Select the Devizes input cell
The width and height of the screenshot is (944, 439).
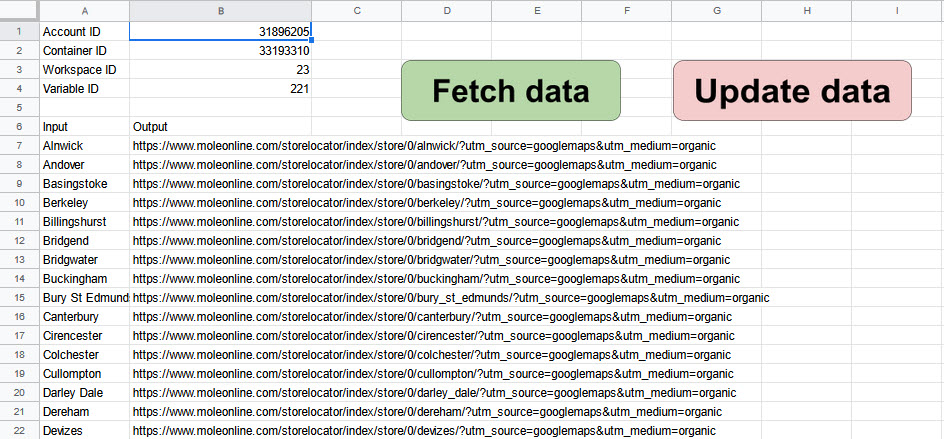click(x=84, y=430)
